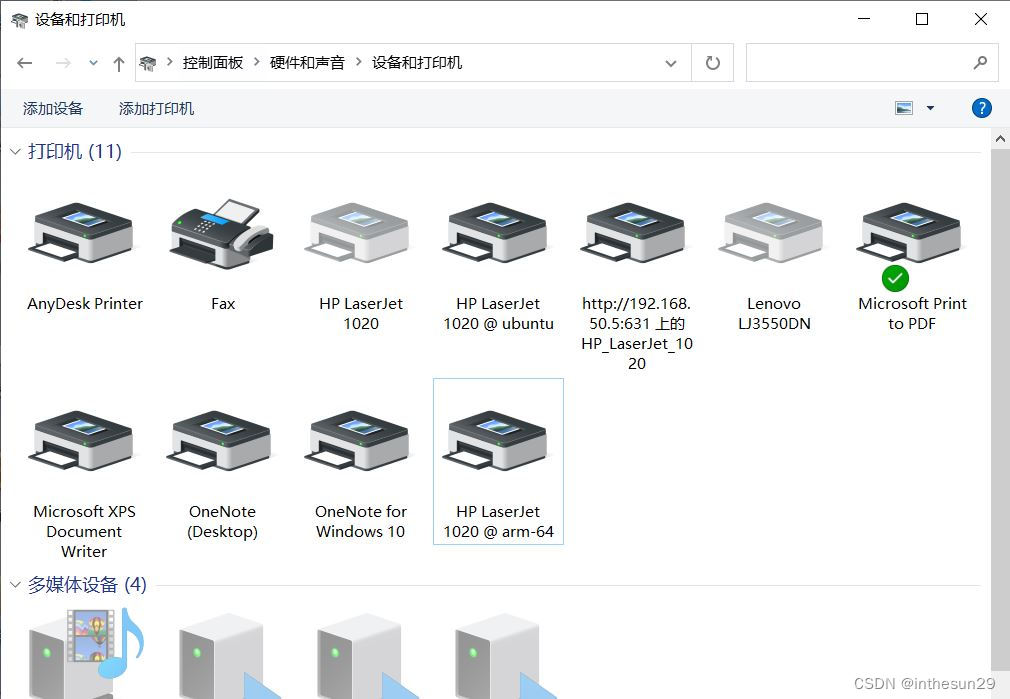
Task: Select the Microsoft Print to PDF printer
Action: tap(908, 234)
